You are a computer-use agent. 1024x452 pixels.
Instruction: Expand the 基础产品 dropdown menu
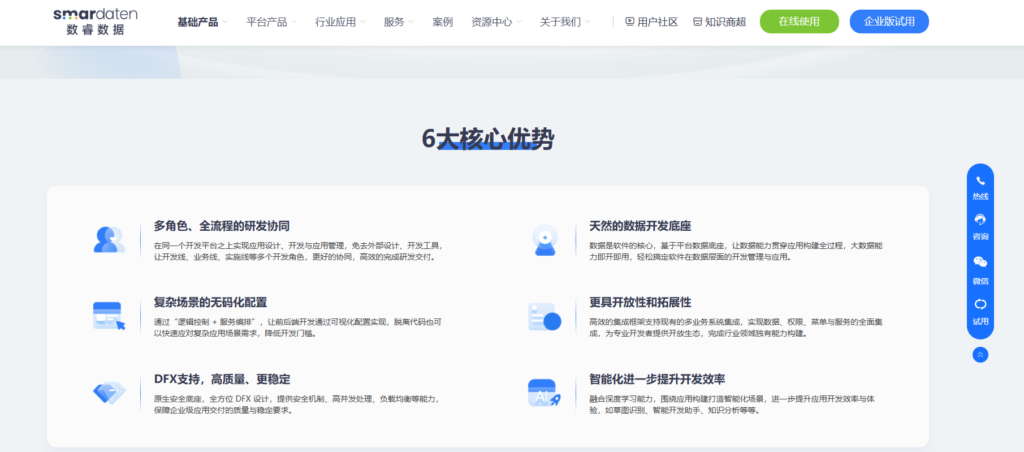(202, 21)
